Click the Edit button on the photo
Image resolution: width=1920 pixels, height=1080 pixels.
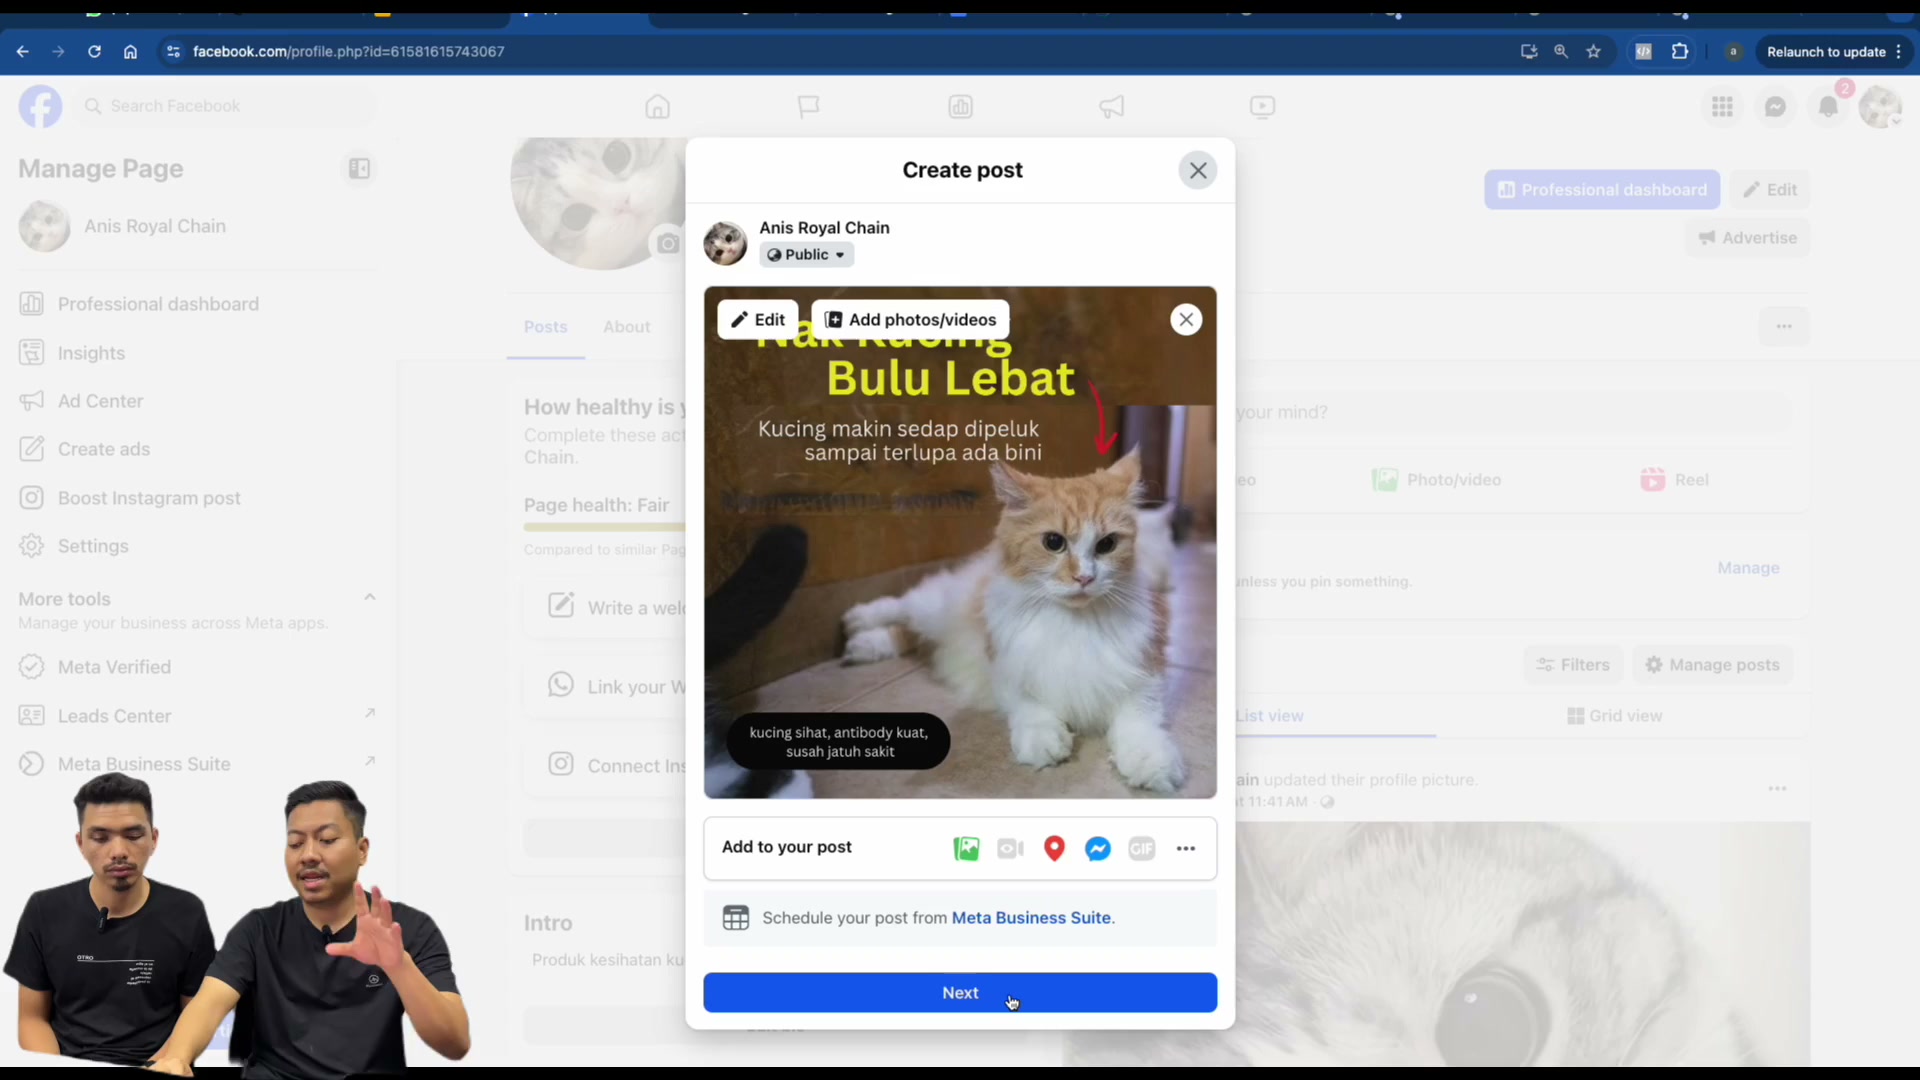pos(758,320)
